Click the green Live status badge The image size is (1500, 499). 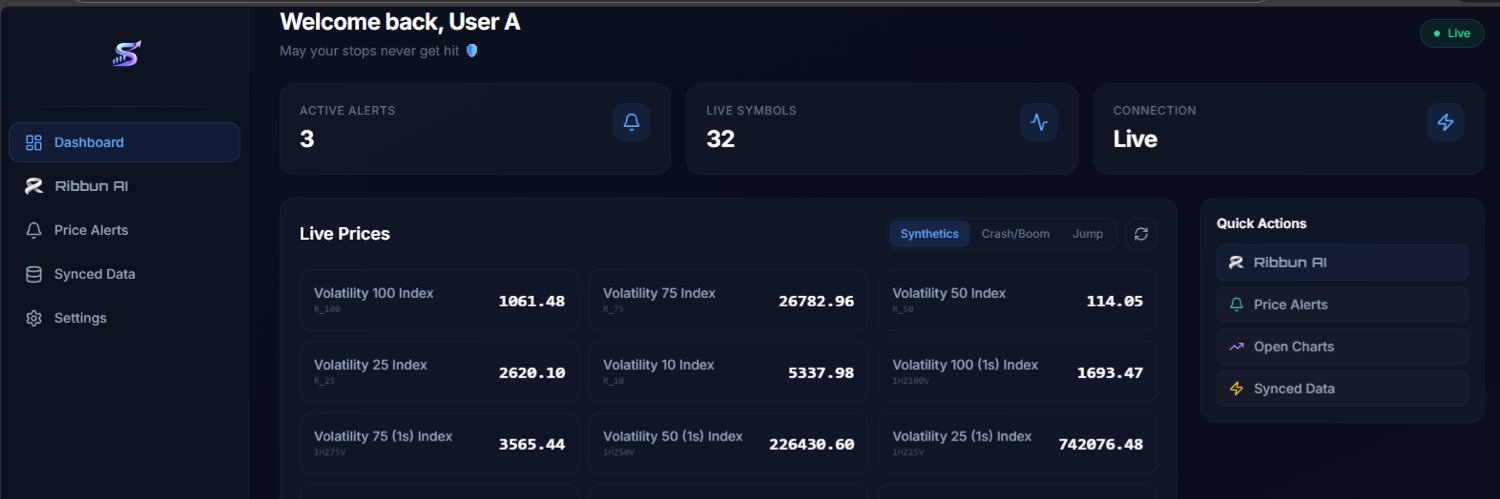pos(1452,33)
